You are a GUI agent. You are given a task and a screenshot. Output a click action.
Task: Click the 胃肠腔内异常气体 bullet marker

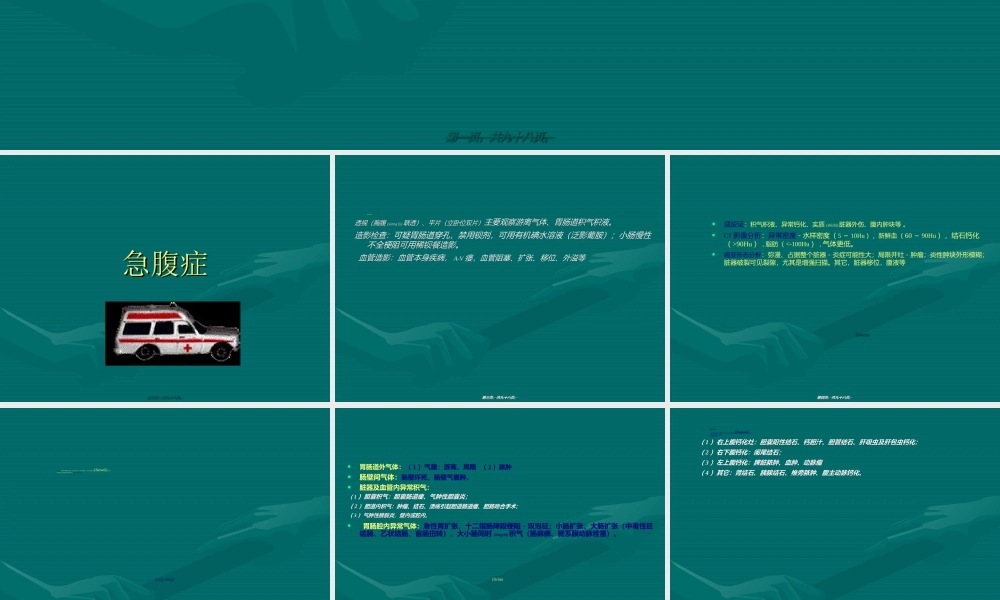point(348,525)
